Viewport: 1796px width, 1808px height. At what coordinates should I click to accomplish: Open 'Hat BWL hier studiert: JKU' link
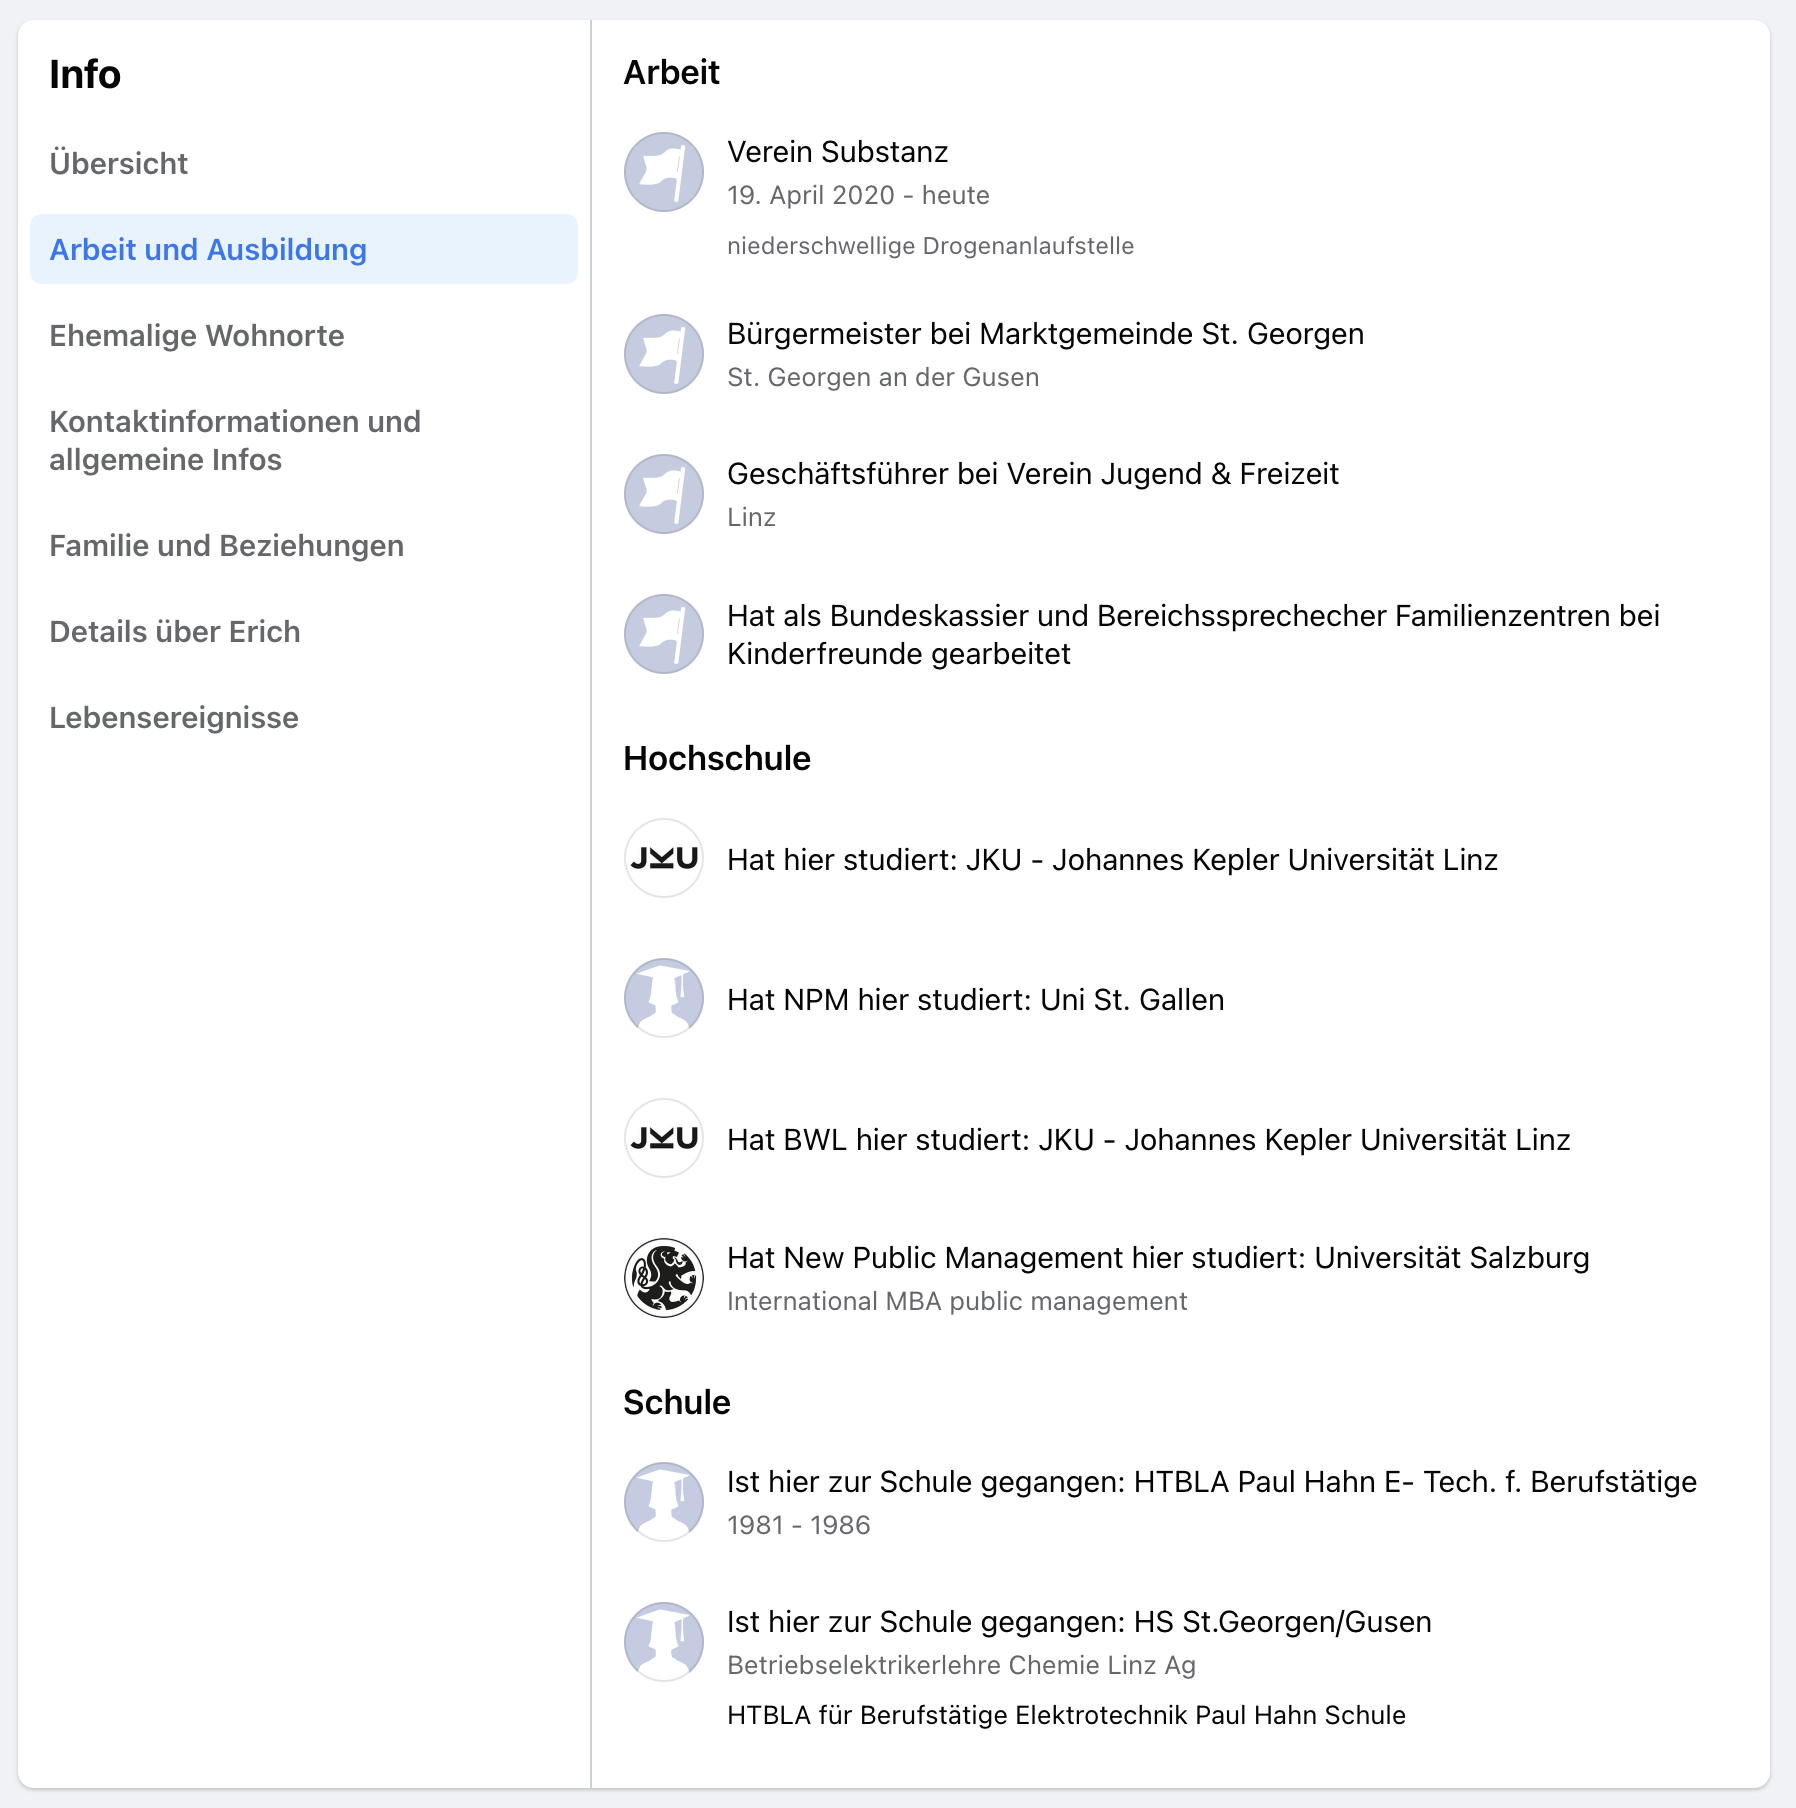tap(1148, 1140)
